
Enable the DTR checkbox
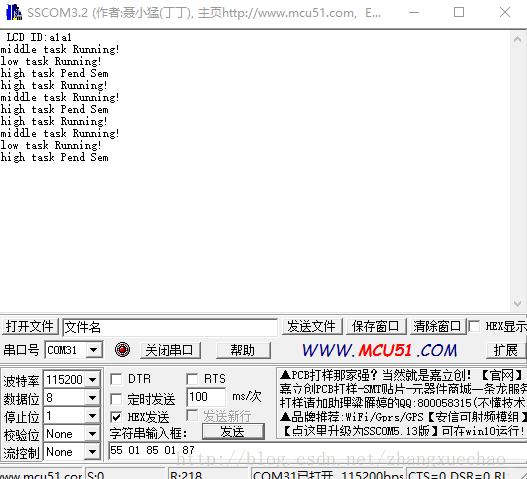116,379
